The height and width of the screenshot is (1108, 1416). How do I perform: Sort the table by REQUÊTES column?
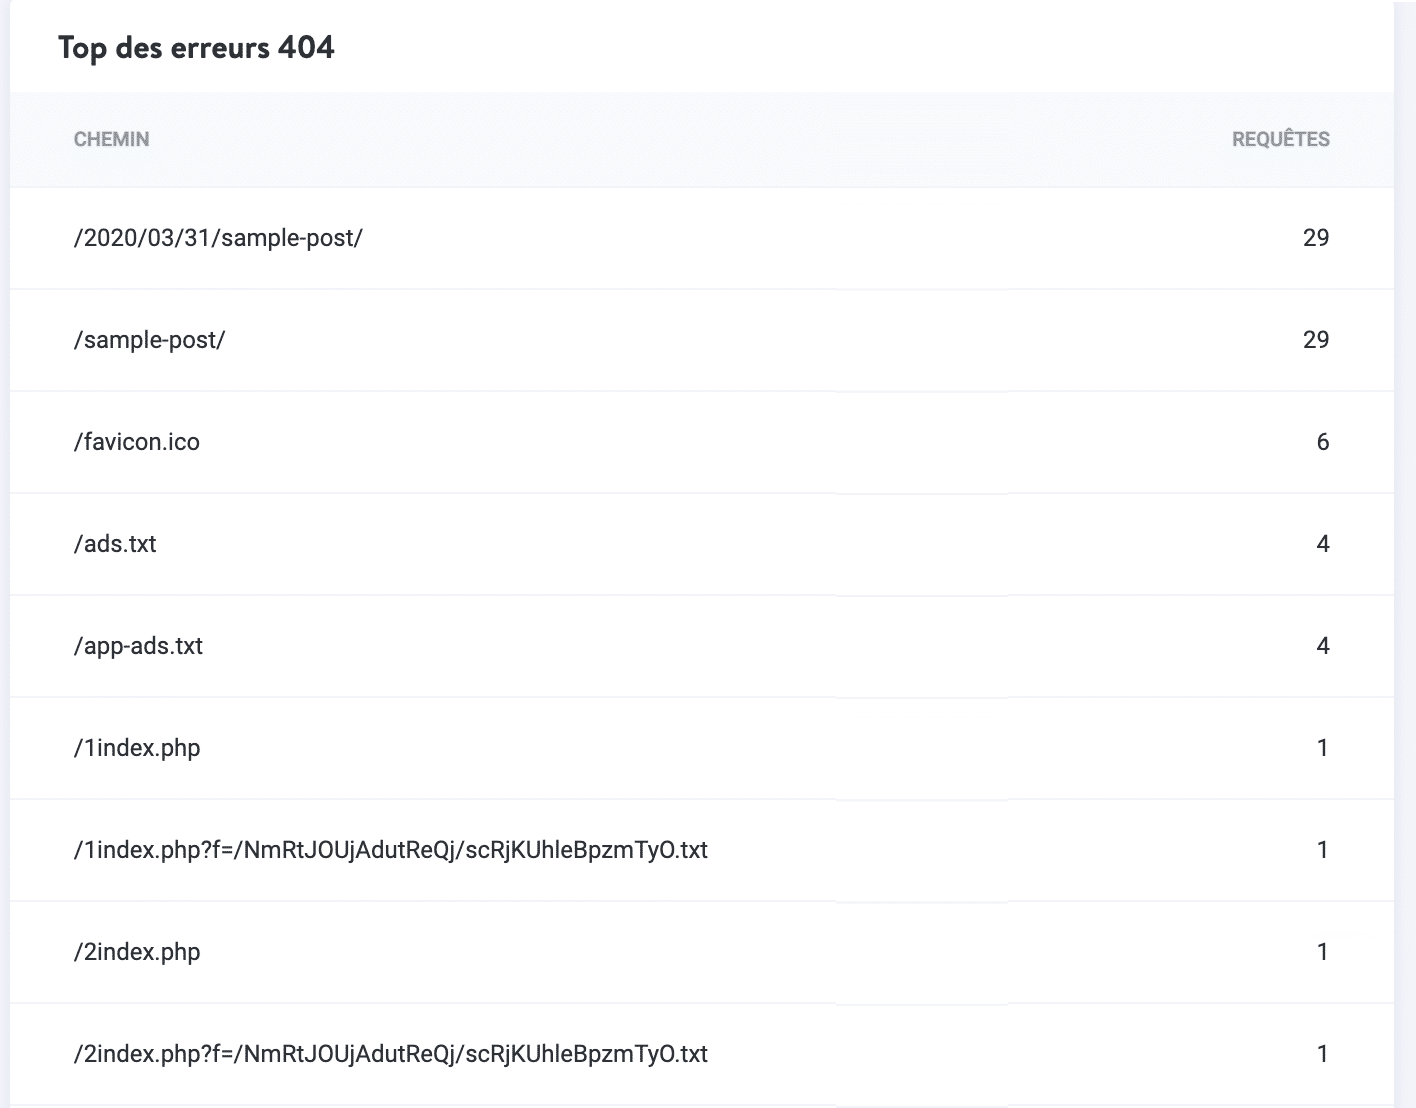pos(1280,140)
